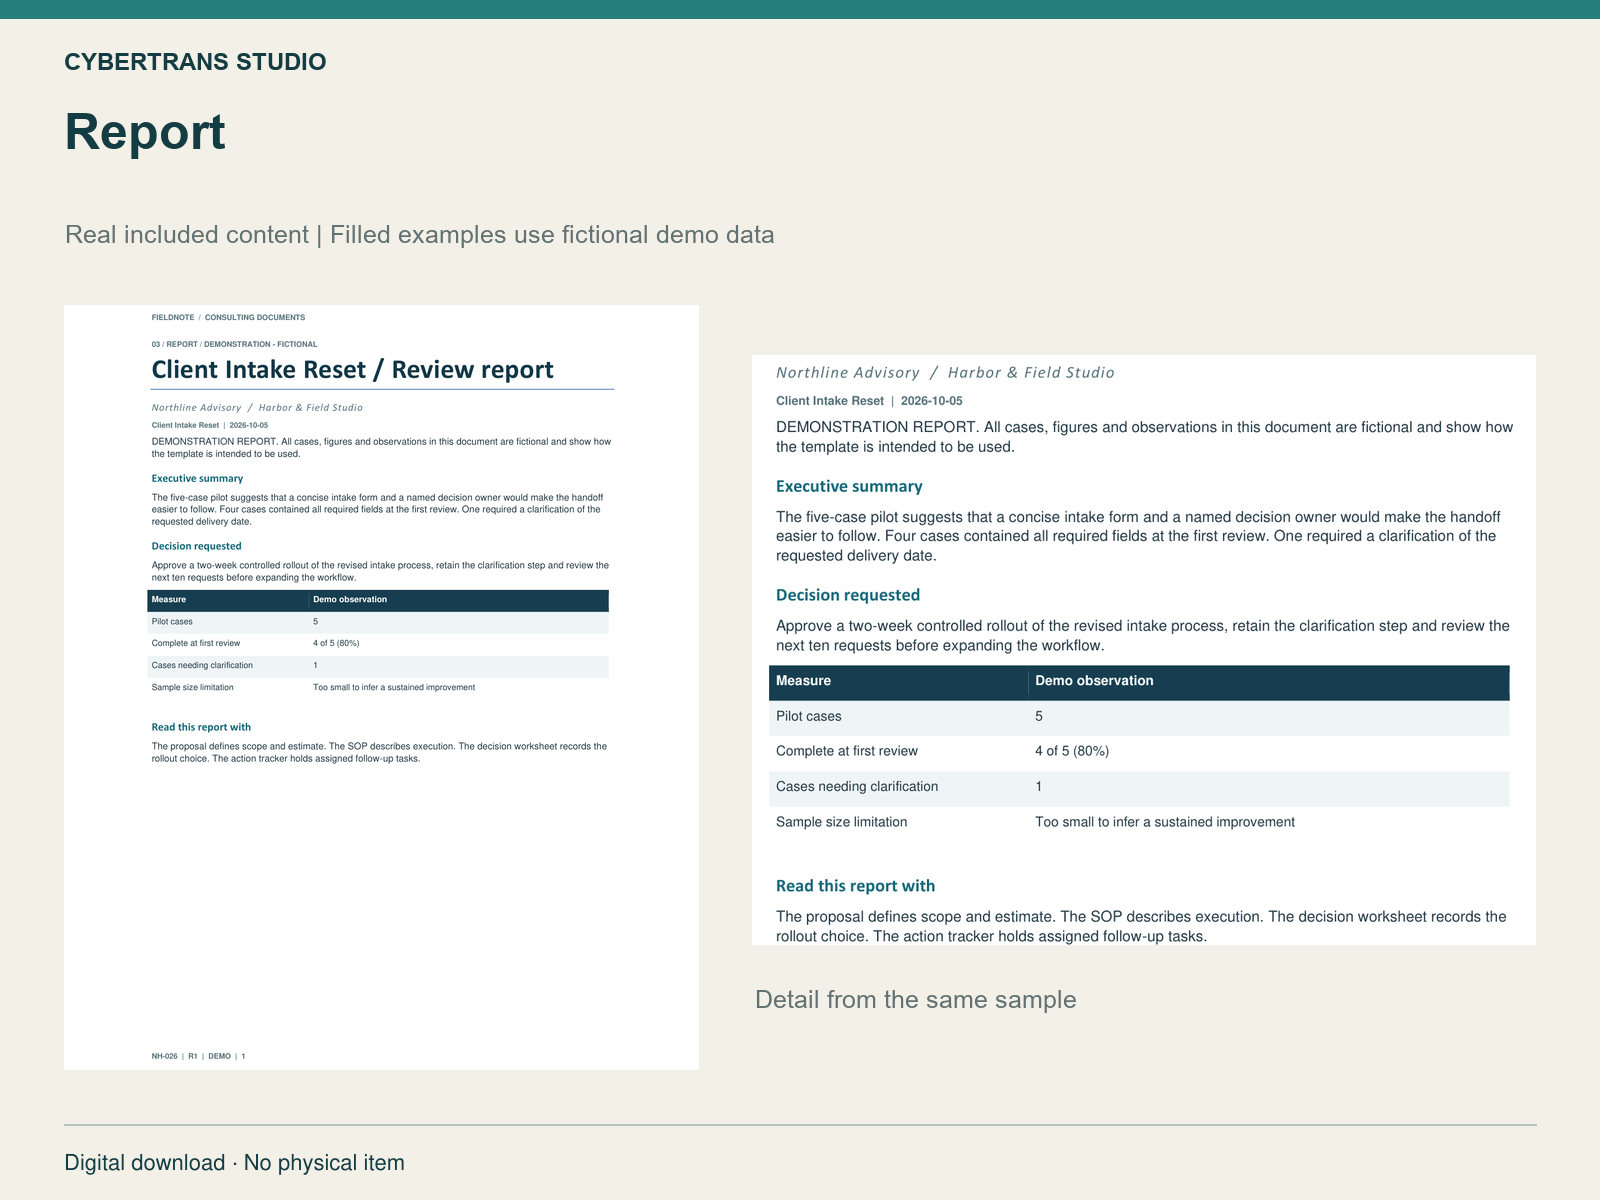
Task: Open the enlarged detail image of the report
Action: pyautogui.click(x=1144, y=650)
